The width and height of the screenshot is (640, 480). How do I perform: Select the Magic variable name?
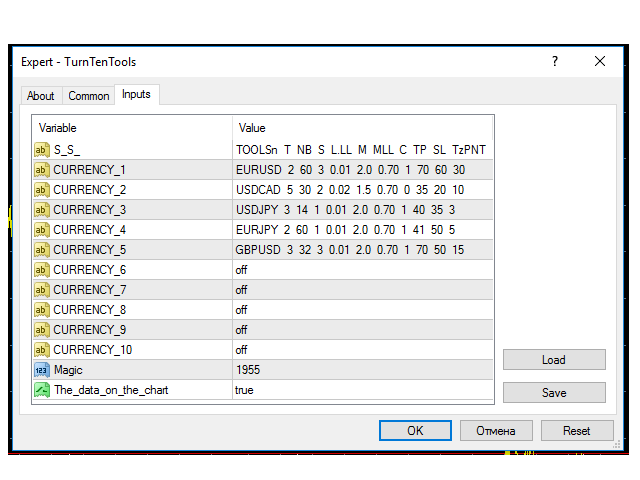click(x=68, y=370)
